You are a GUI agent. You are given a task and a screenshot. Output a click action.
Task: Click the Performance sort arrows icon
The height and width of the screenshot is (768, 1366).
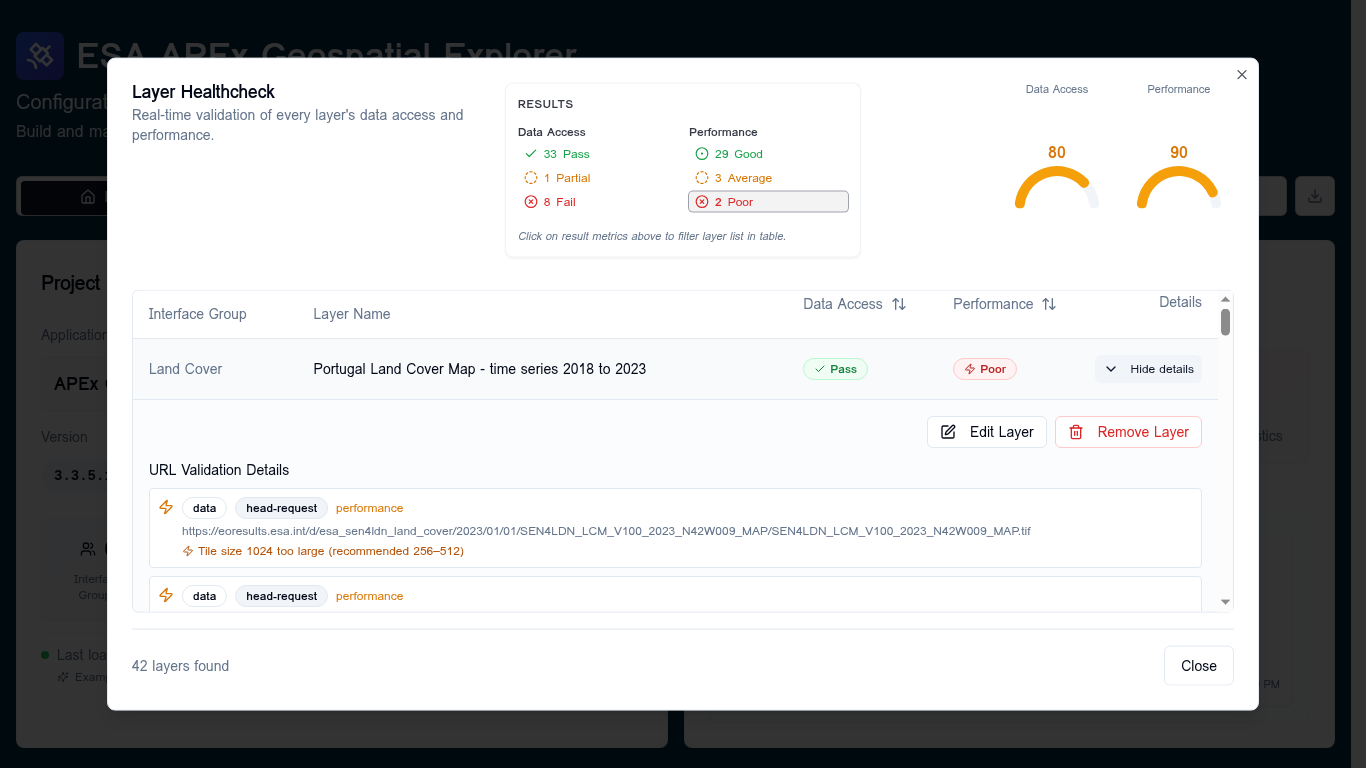1049,304
